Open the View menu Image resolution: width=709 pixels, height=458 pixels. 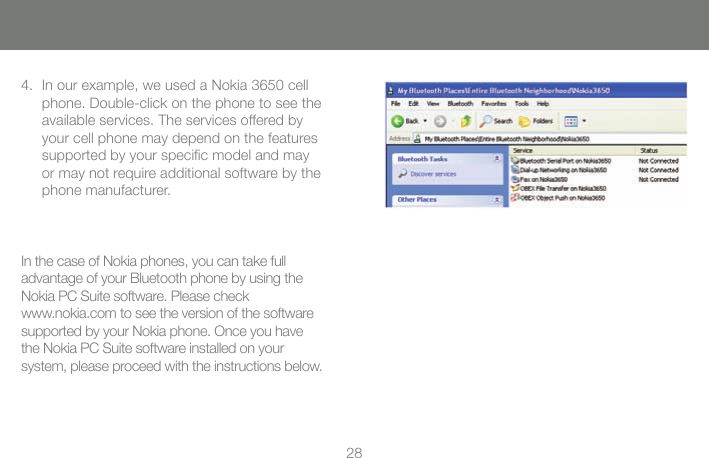(x=433, y=104)
